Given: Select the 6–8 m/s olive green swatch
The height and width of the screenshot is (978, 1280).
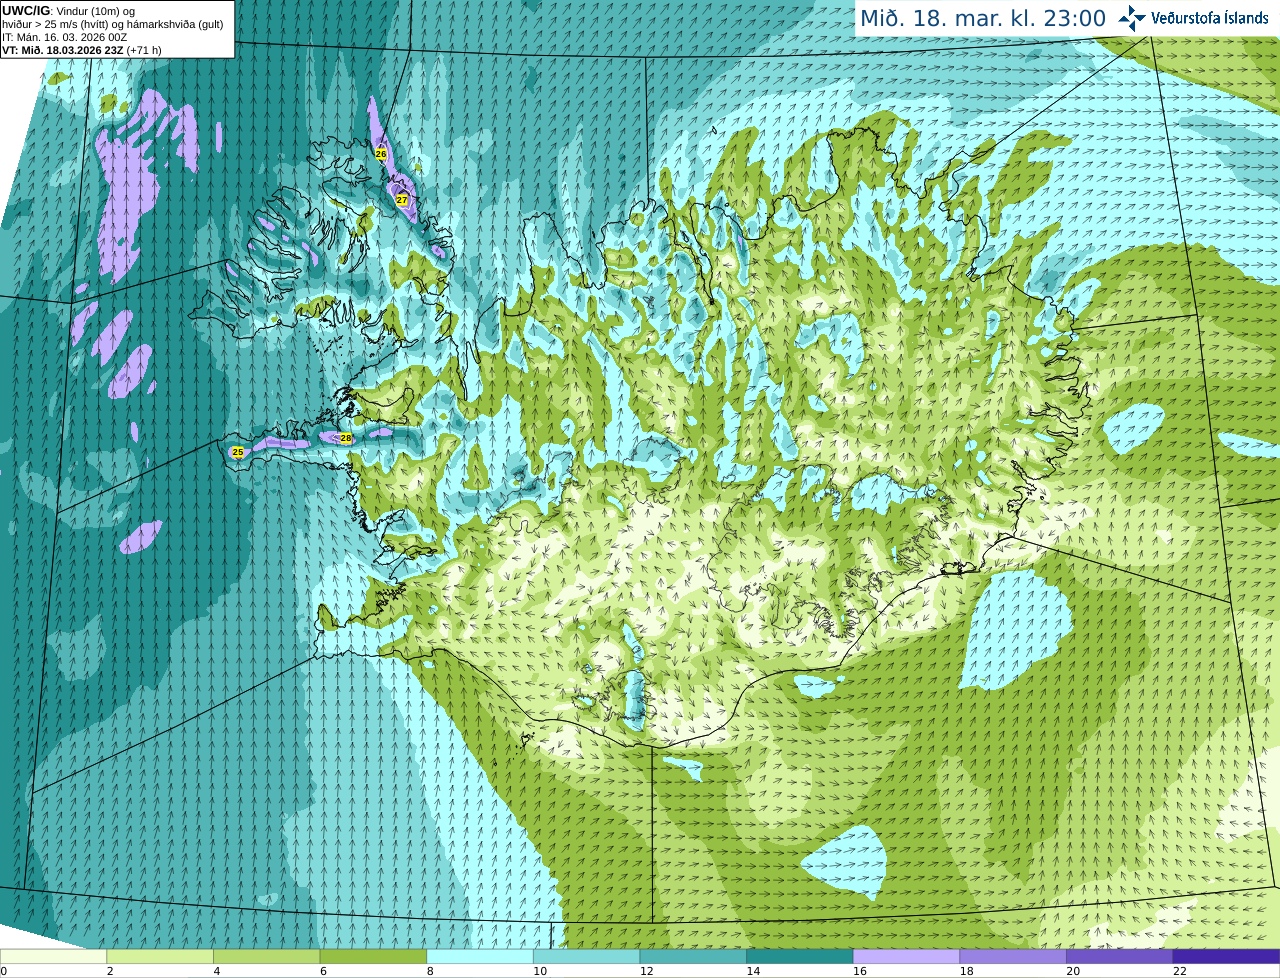Looking at the screenshot, I should point(373,956).
